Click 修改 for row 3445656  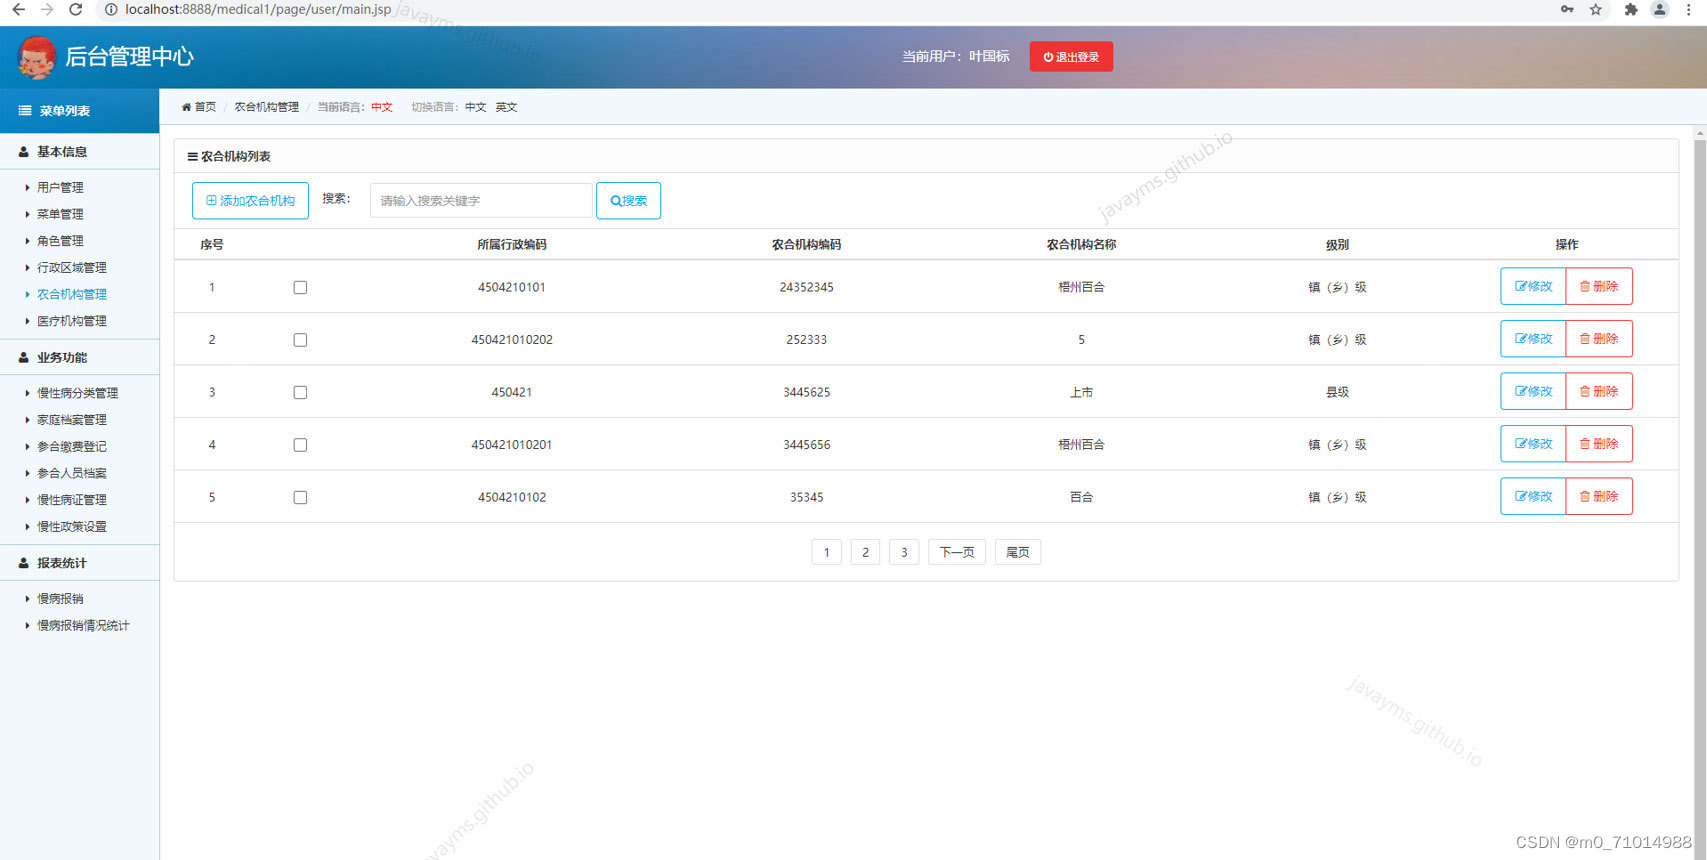coord(1533,443)
